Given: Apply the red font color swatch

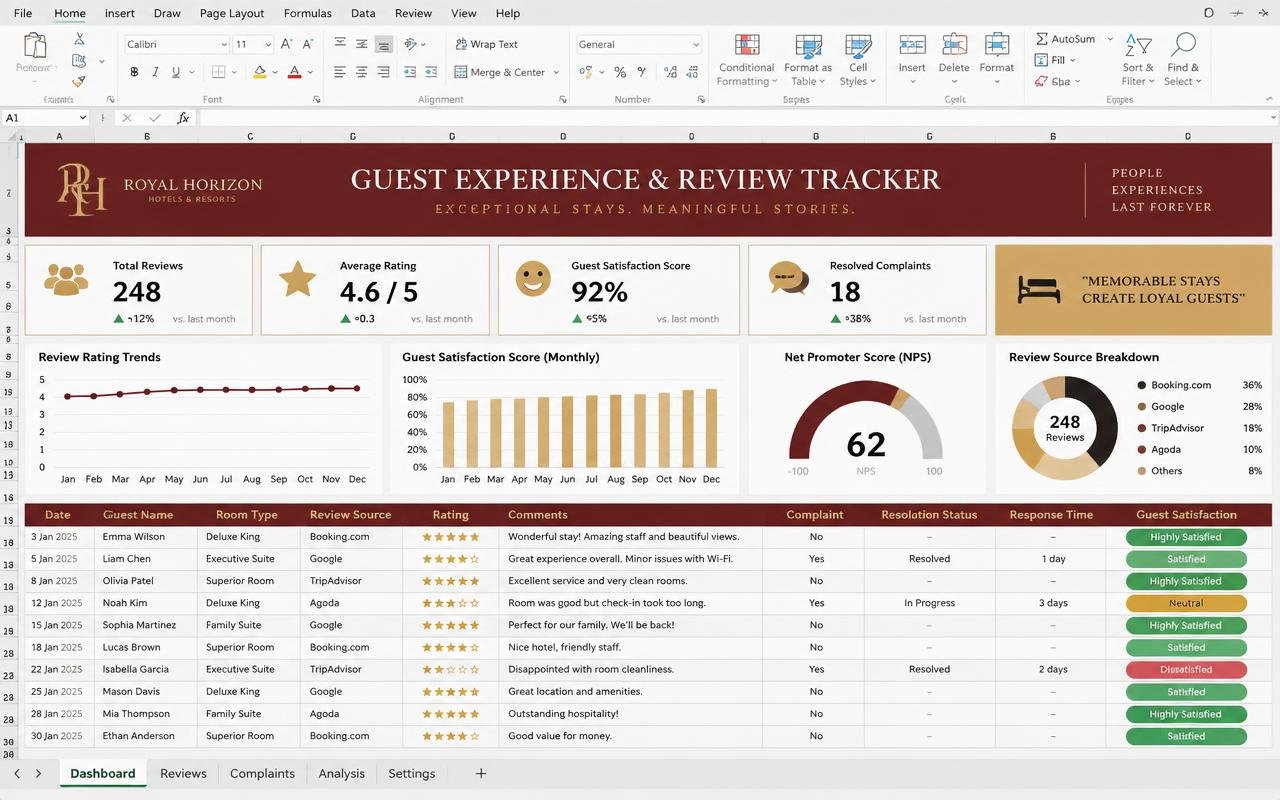Looking at the screenshot, I should coord(294,72).
